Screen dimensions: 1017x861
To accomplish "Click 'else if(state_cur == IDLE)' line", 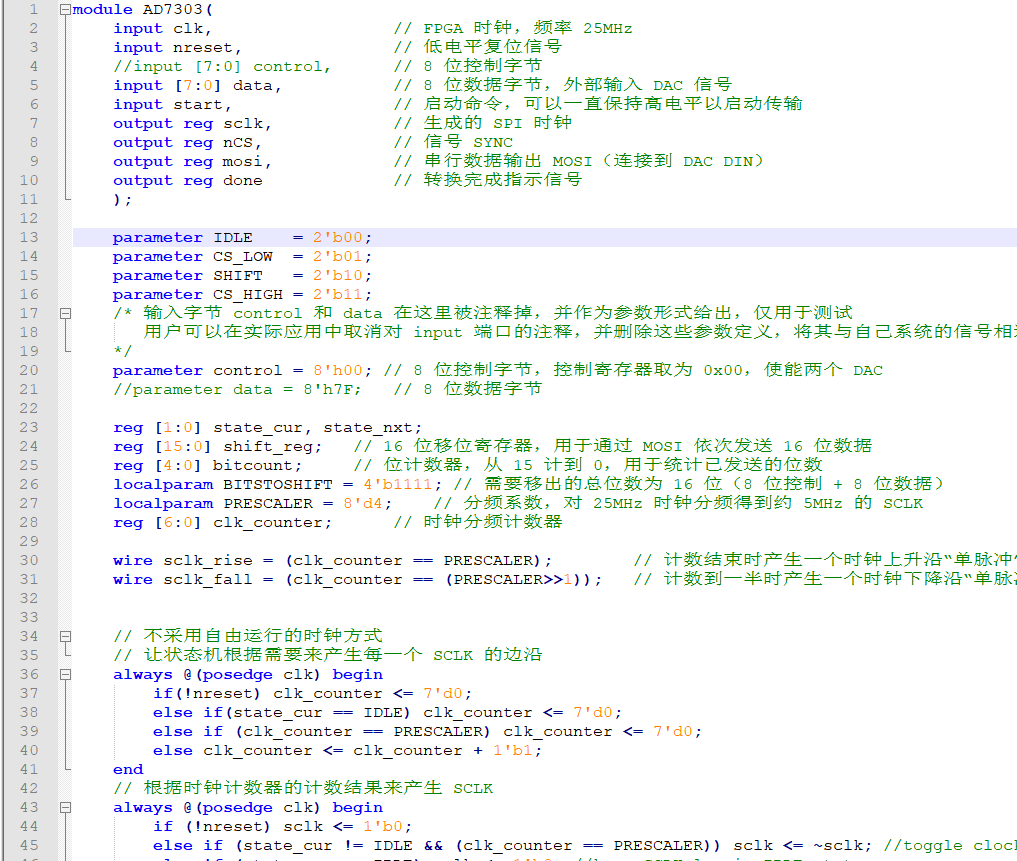I will [387, 712].
